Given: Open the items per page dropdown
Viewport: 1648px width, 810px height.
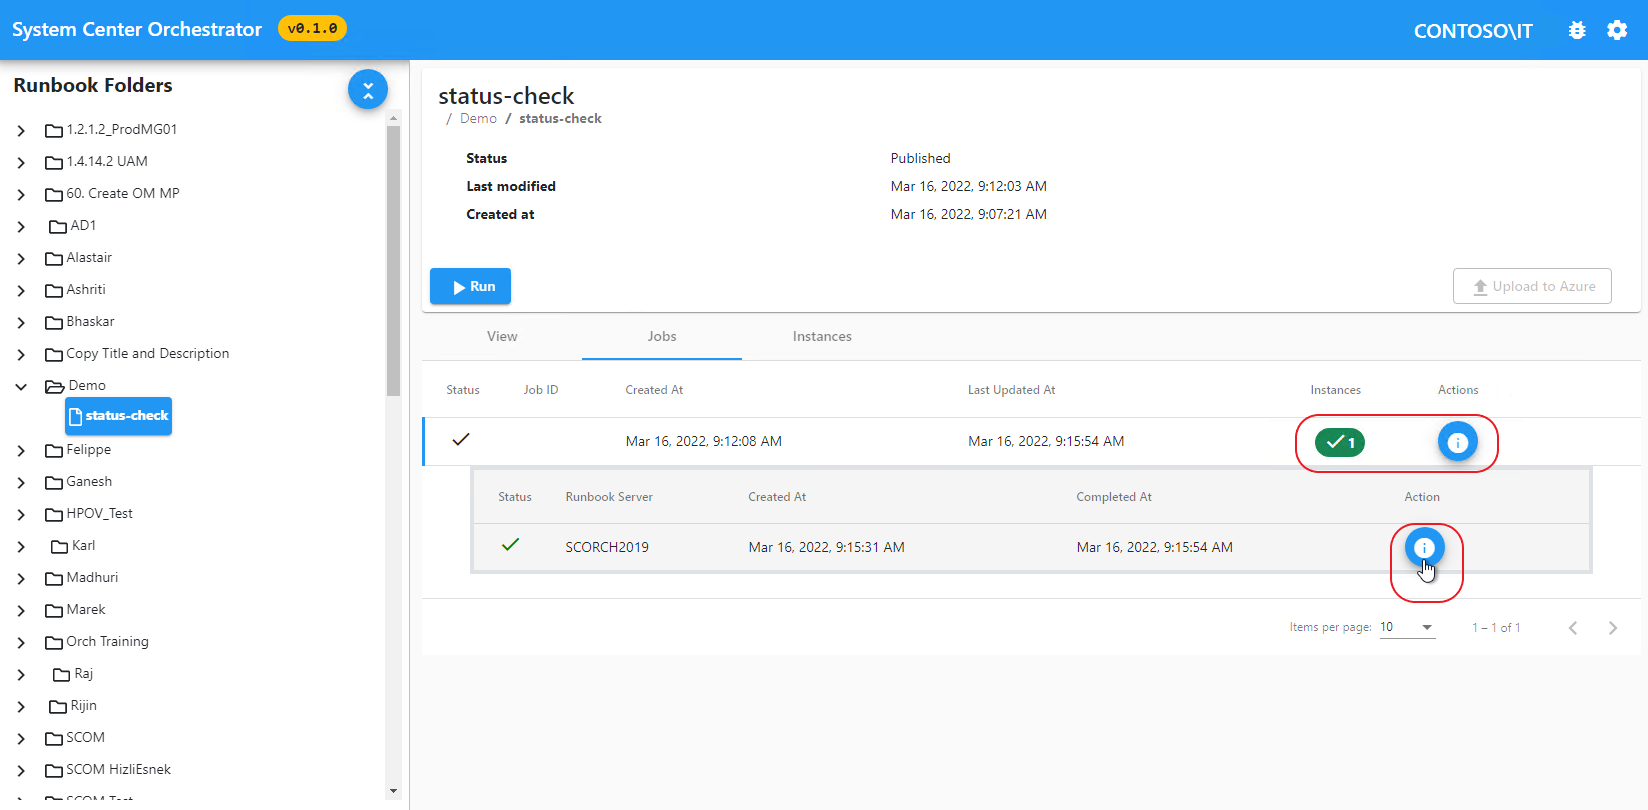Looking at the screenshot, I should coord(1407,628).
